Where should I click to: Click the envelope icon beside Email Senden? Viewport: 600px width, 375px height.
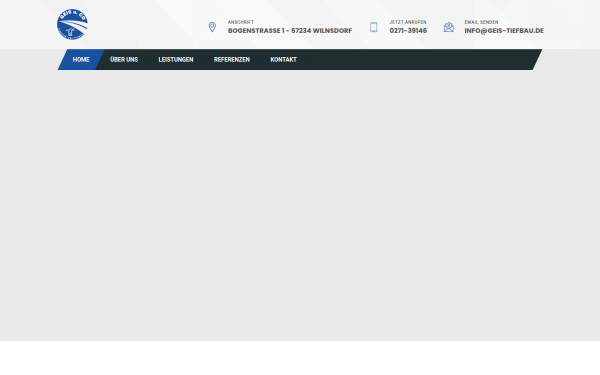click(x=449, y=27)
